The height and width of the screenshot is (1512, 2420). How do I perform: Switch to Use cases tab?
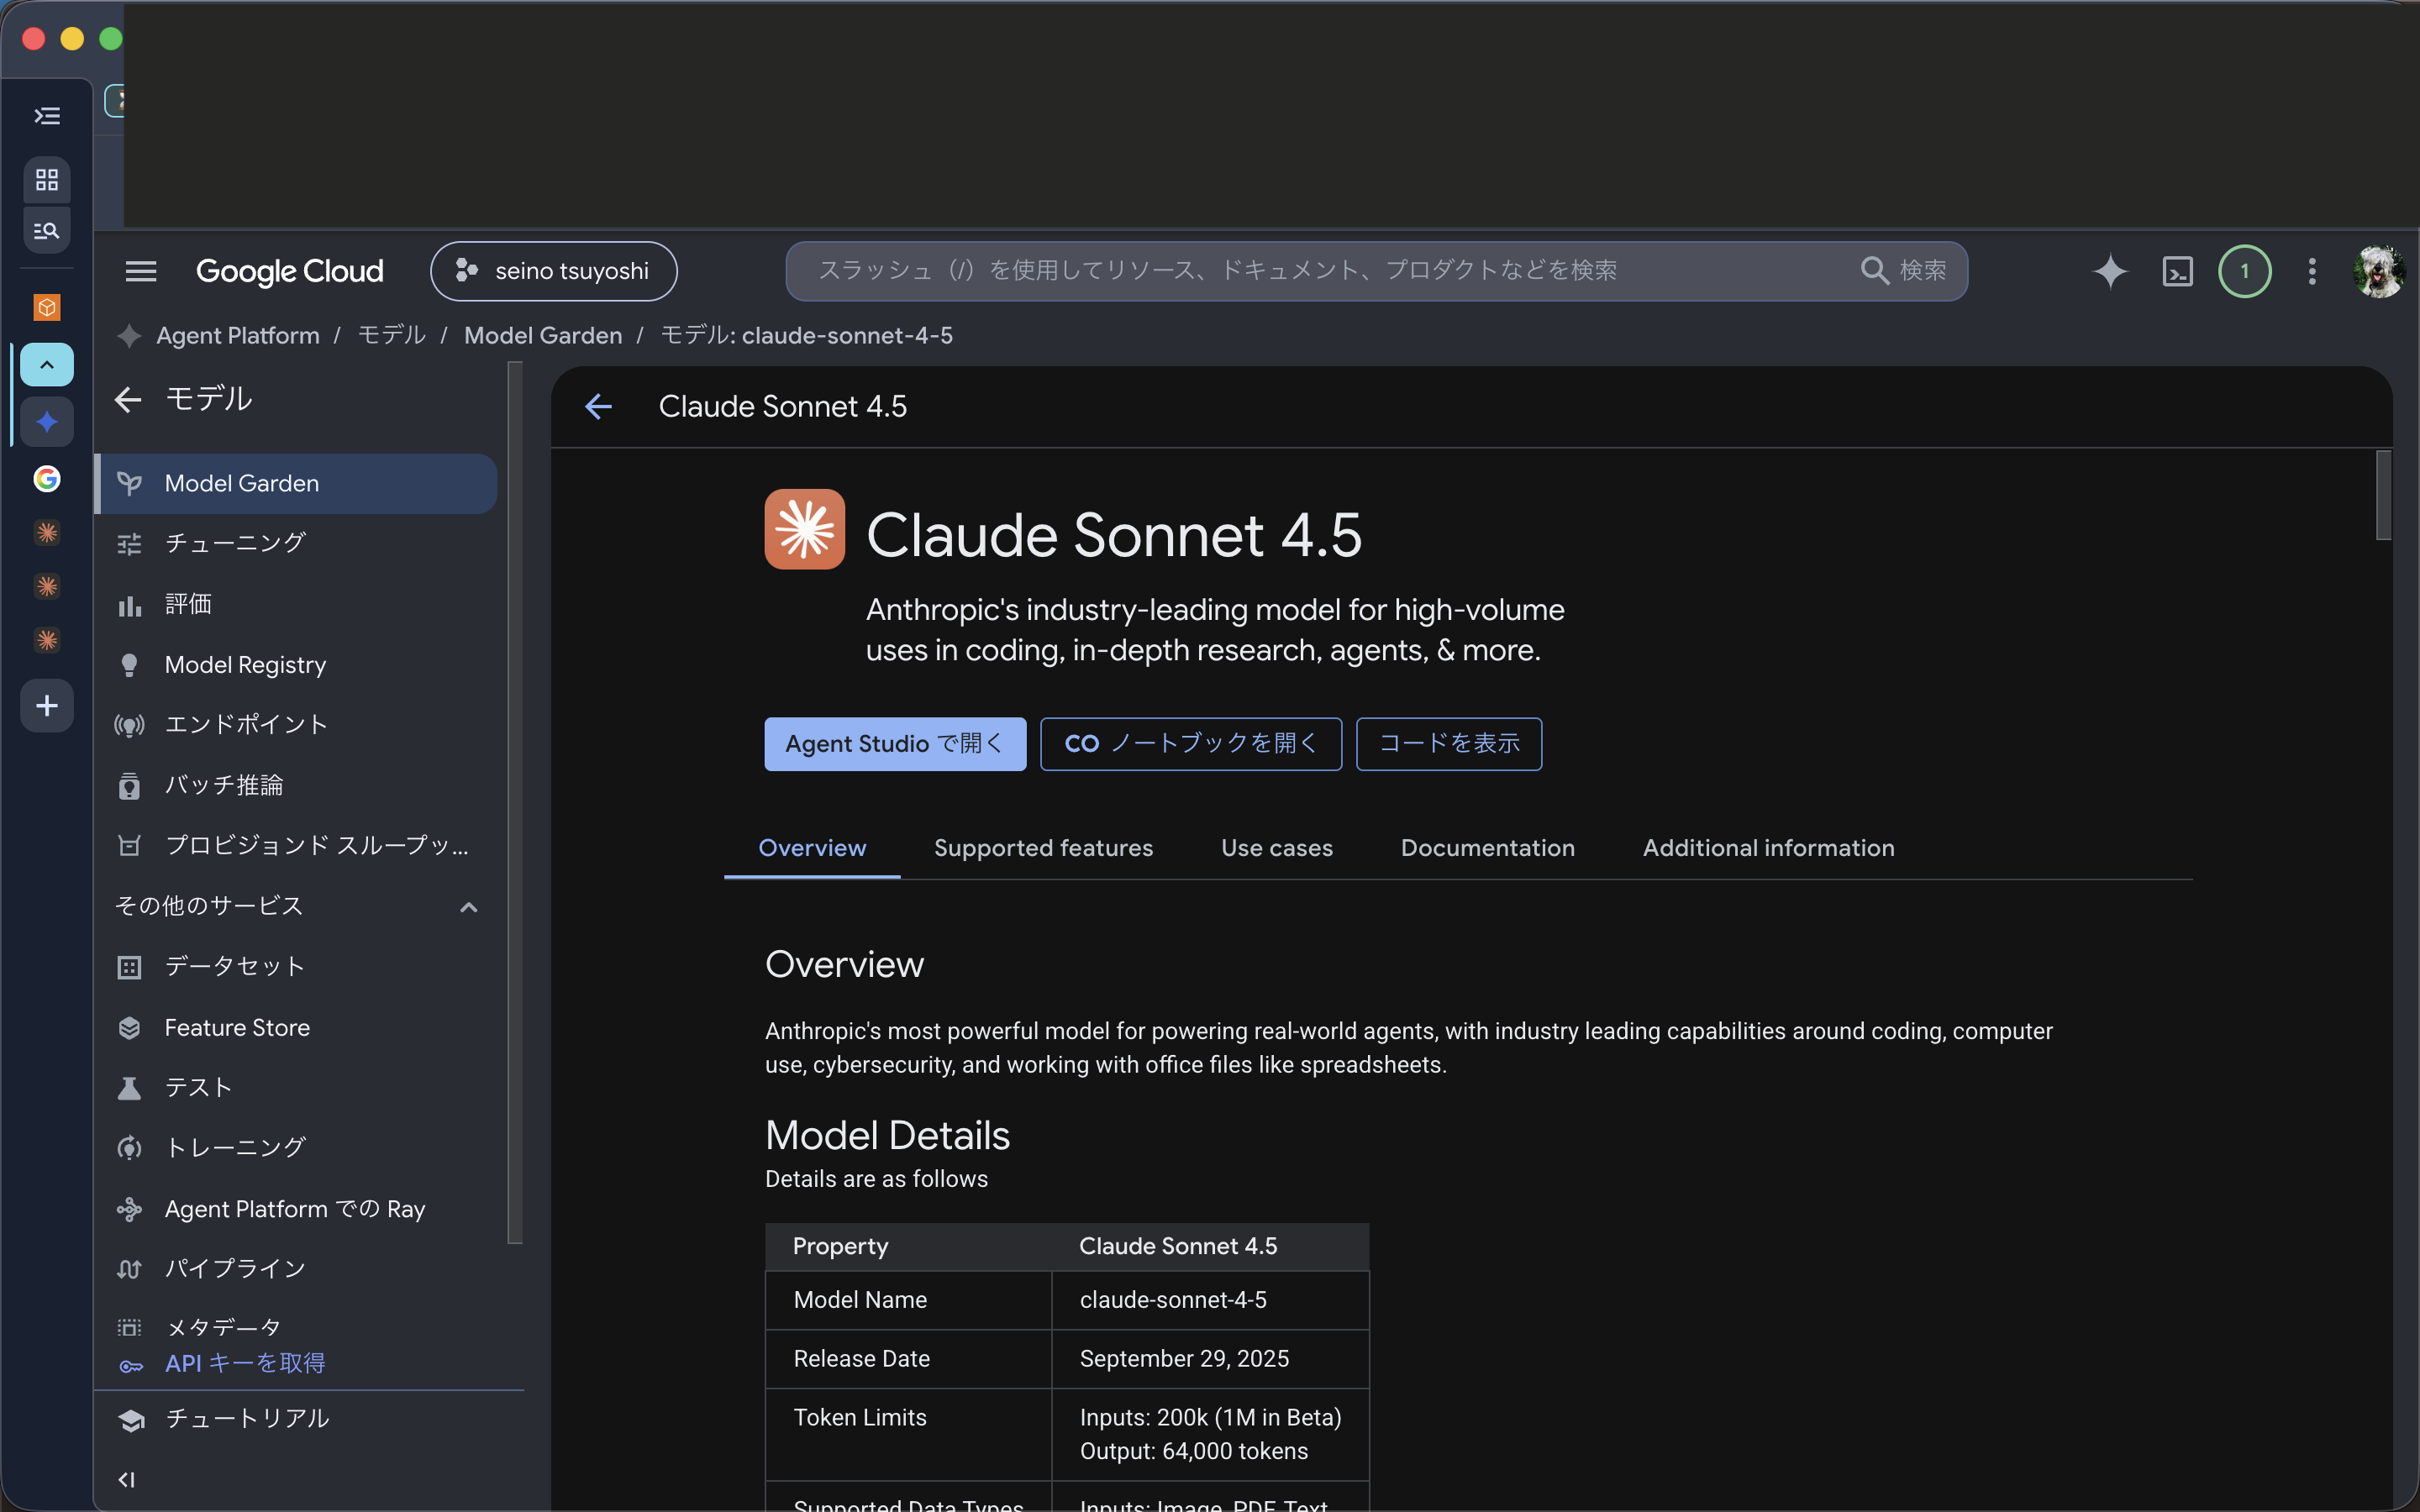[x=1277, y=848]
